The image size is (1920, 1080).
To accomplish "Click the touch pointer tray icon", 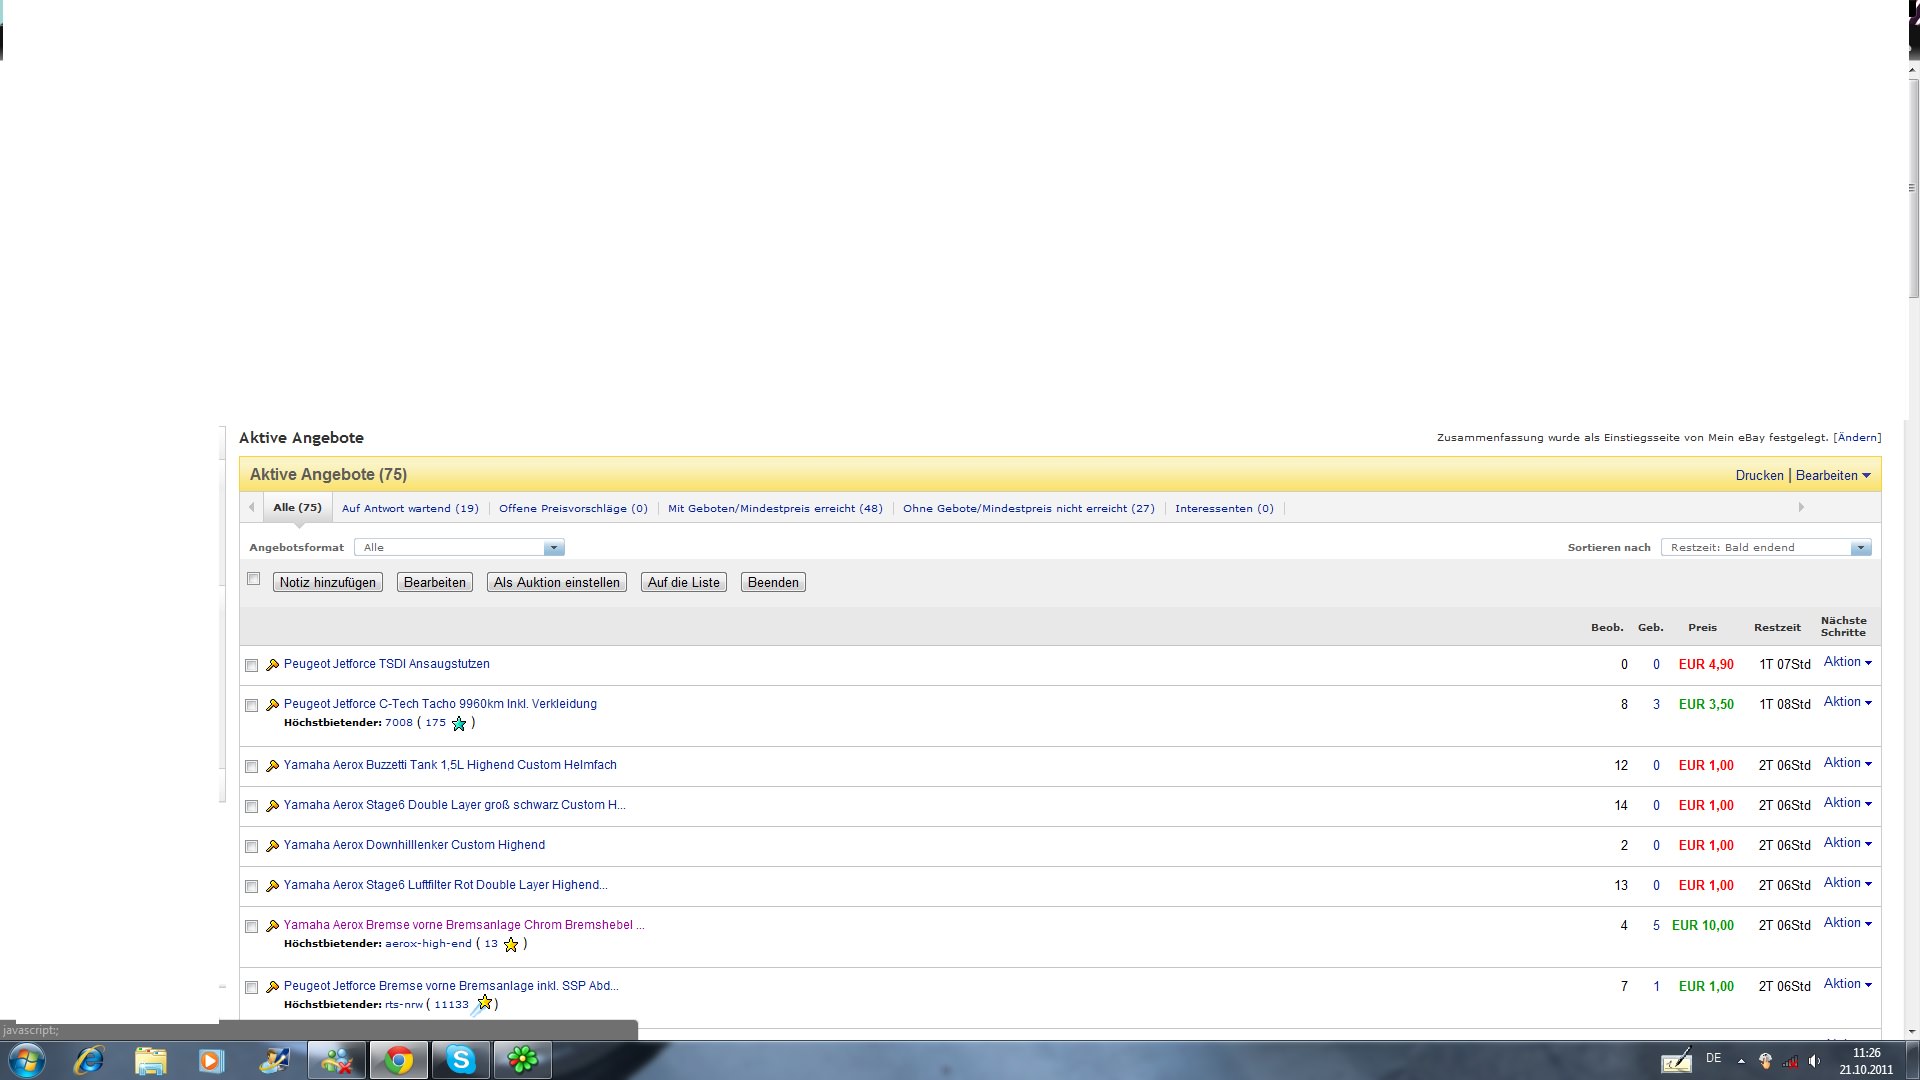I will click(1765, 1061).
